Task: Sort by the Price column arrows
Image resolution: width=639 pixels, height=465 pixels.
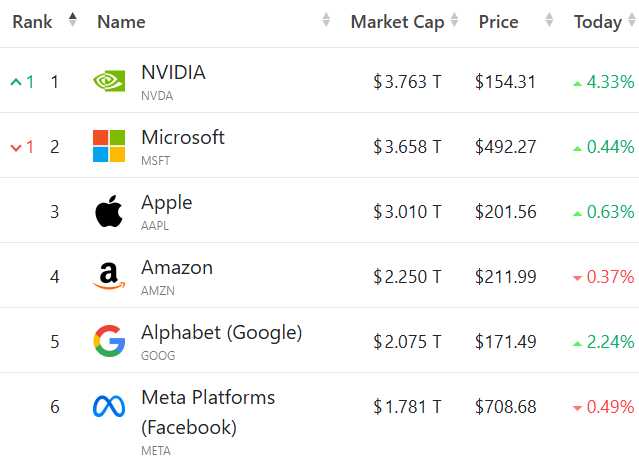Action: click(x=549, y=20)
